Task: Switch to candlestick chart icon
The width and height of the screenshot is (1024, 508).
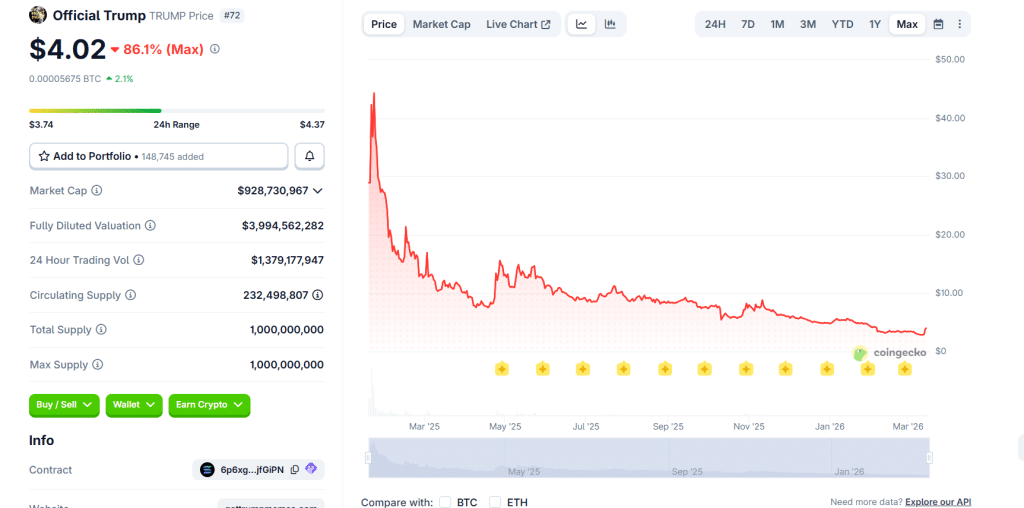Action: click(610, 24)
